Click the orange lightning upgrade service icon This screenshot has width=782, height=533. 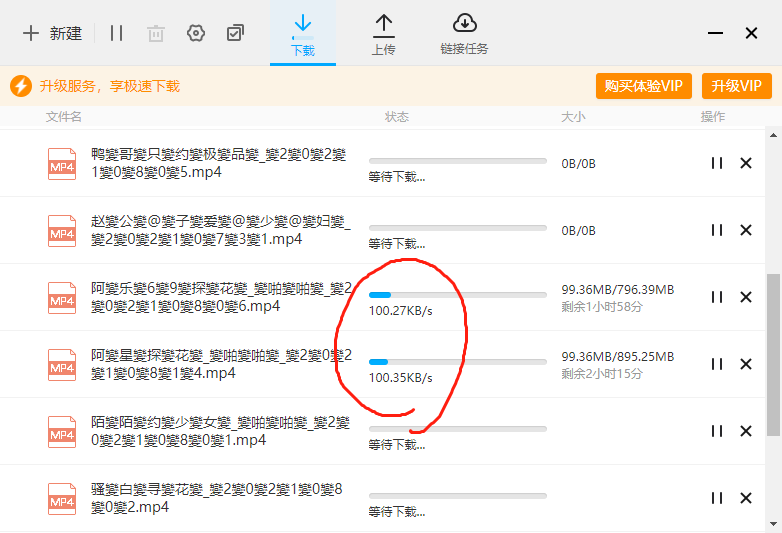click(x=21, y=87)
